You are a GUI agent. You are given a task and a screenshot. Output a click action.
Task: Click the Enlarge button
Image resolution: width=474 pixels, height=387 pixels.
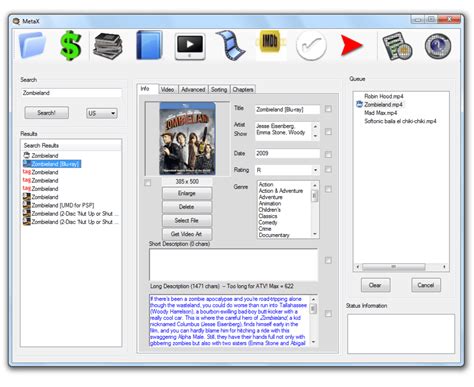187,193
